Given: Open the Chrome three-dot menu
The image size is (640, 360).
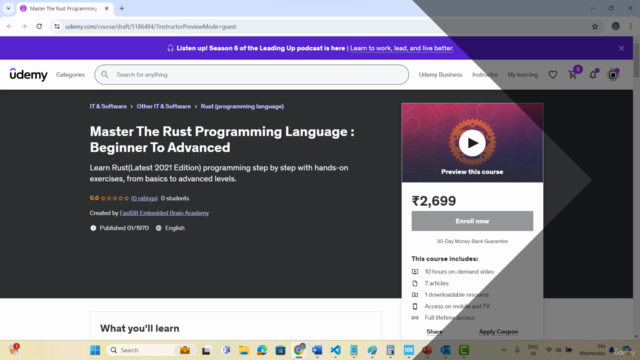Looking at the screenshot, I should click(x=631, y=27).
